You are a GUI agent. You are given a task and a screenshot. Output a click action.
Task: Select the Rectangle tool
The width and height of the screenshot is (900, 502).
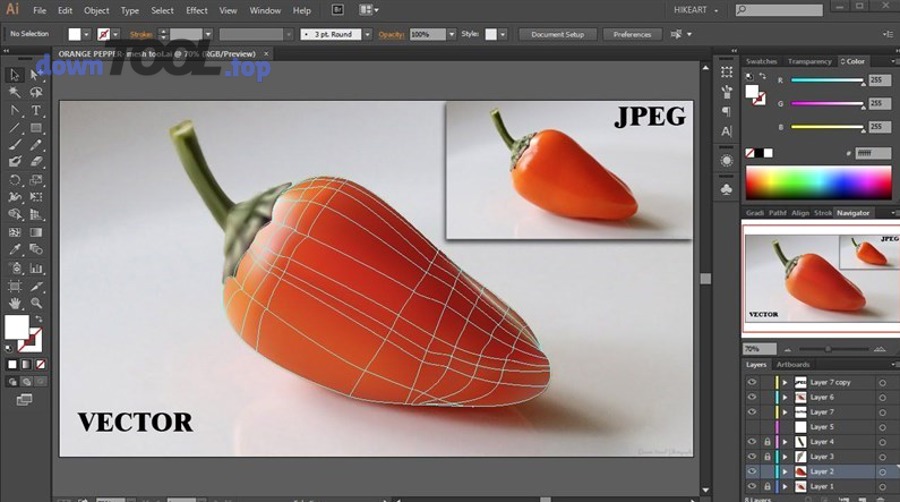tap(36, 128)
